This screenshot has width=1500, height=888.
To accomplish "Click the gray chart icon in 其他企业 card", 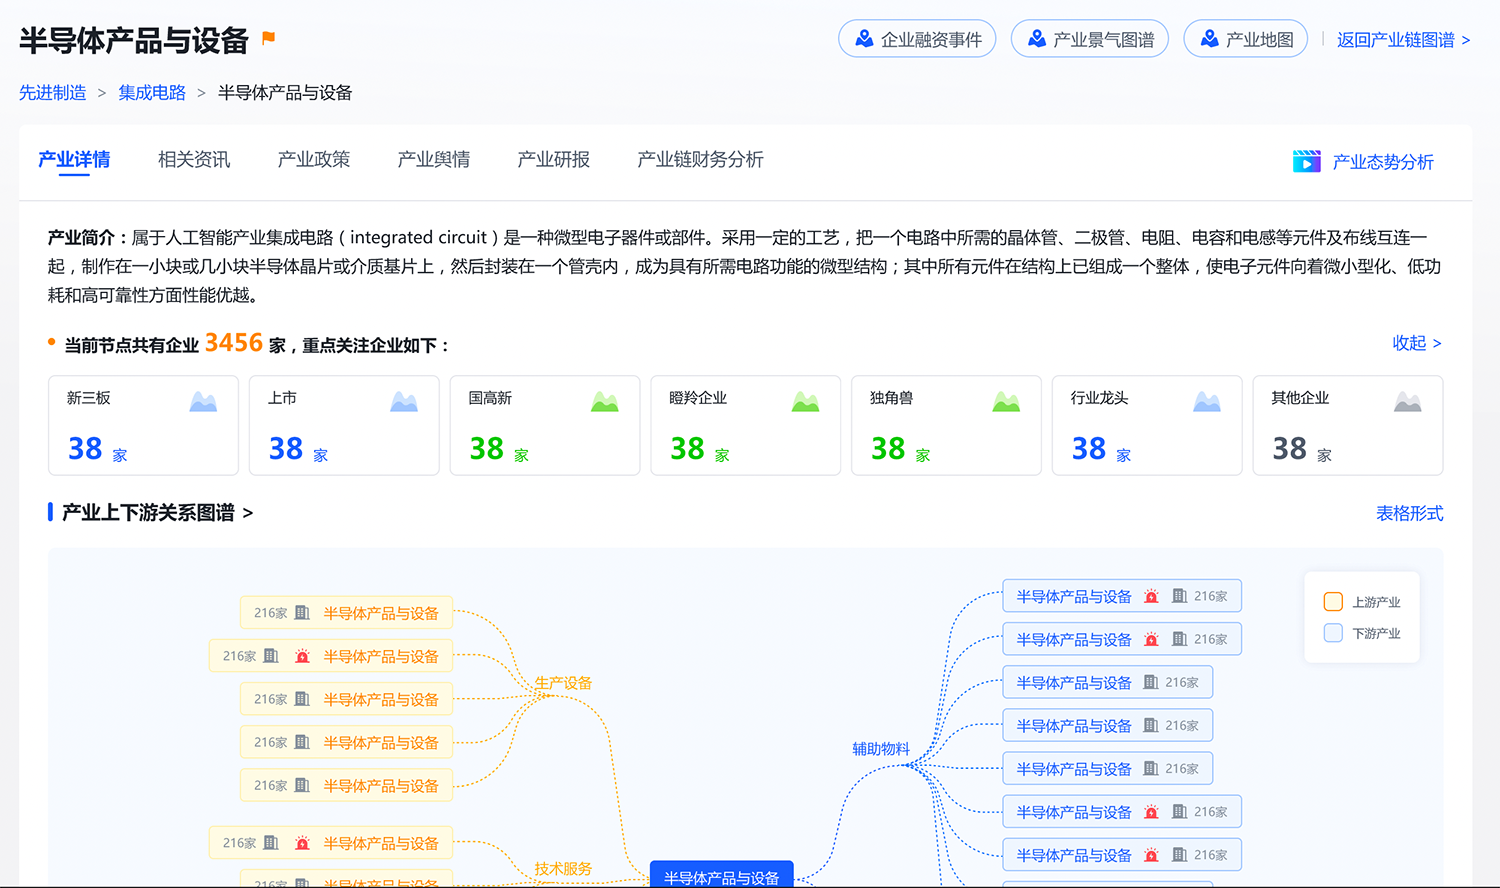I will pos(1407,402).
